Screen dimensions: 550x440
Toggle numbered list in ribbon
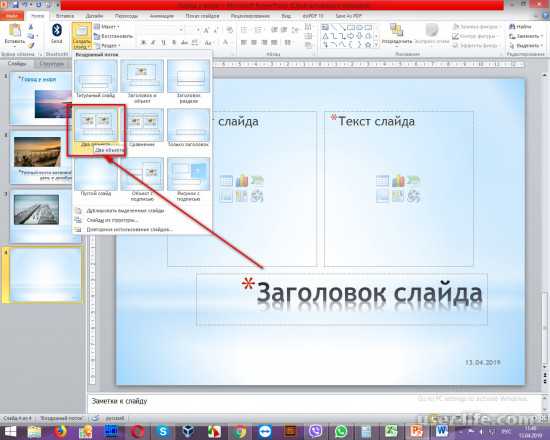point(259,30)
